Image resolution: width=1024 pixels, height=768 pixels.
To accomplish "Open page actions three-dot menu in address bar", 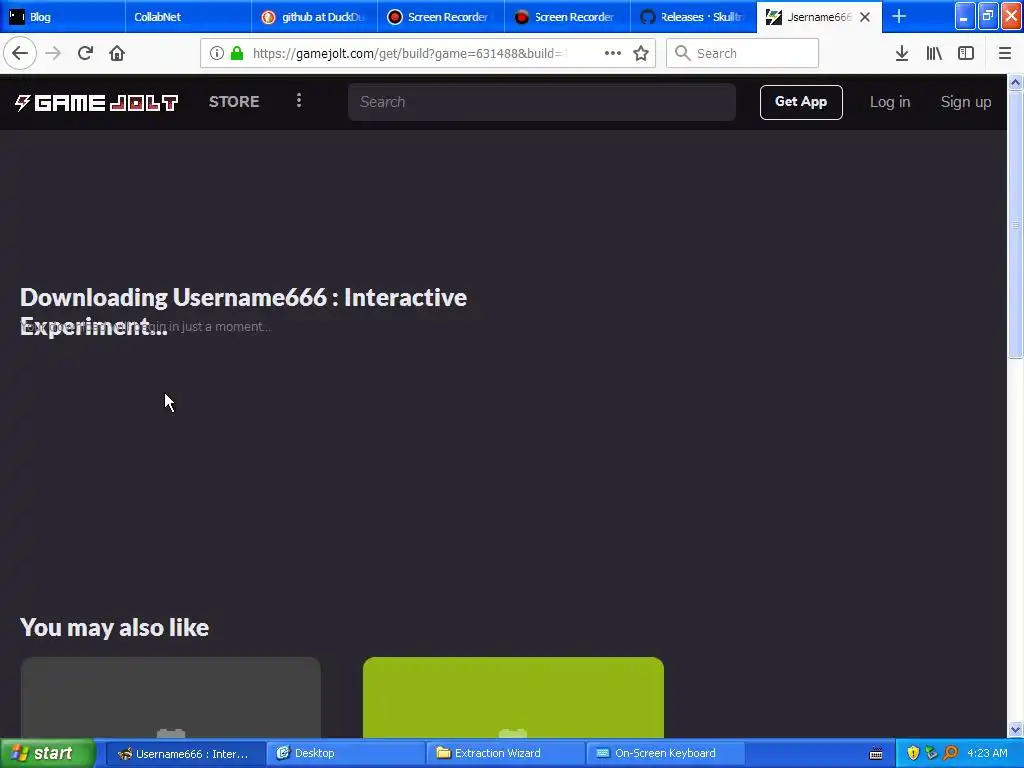I will (x=613, y=53).
